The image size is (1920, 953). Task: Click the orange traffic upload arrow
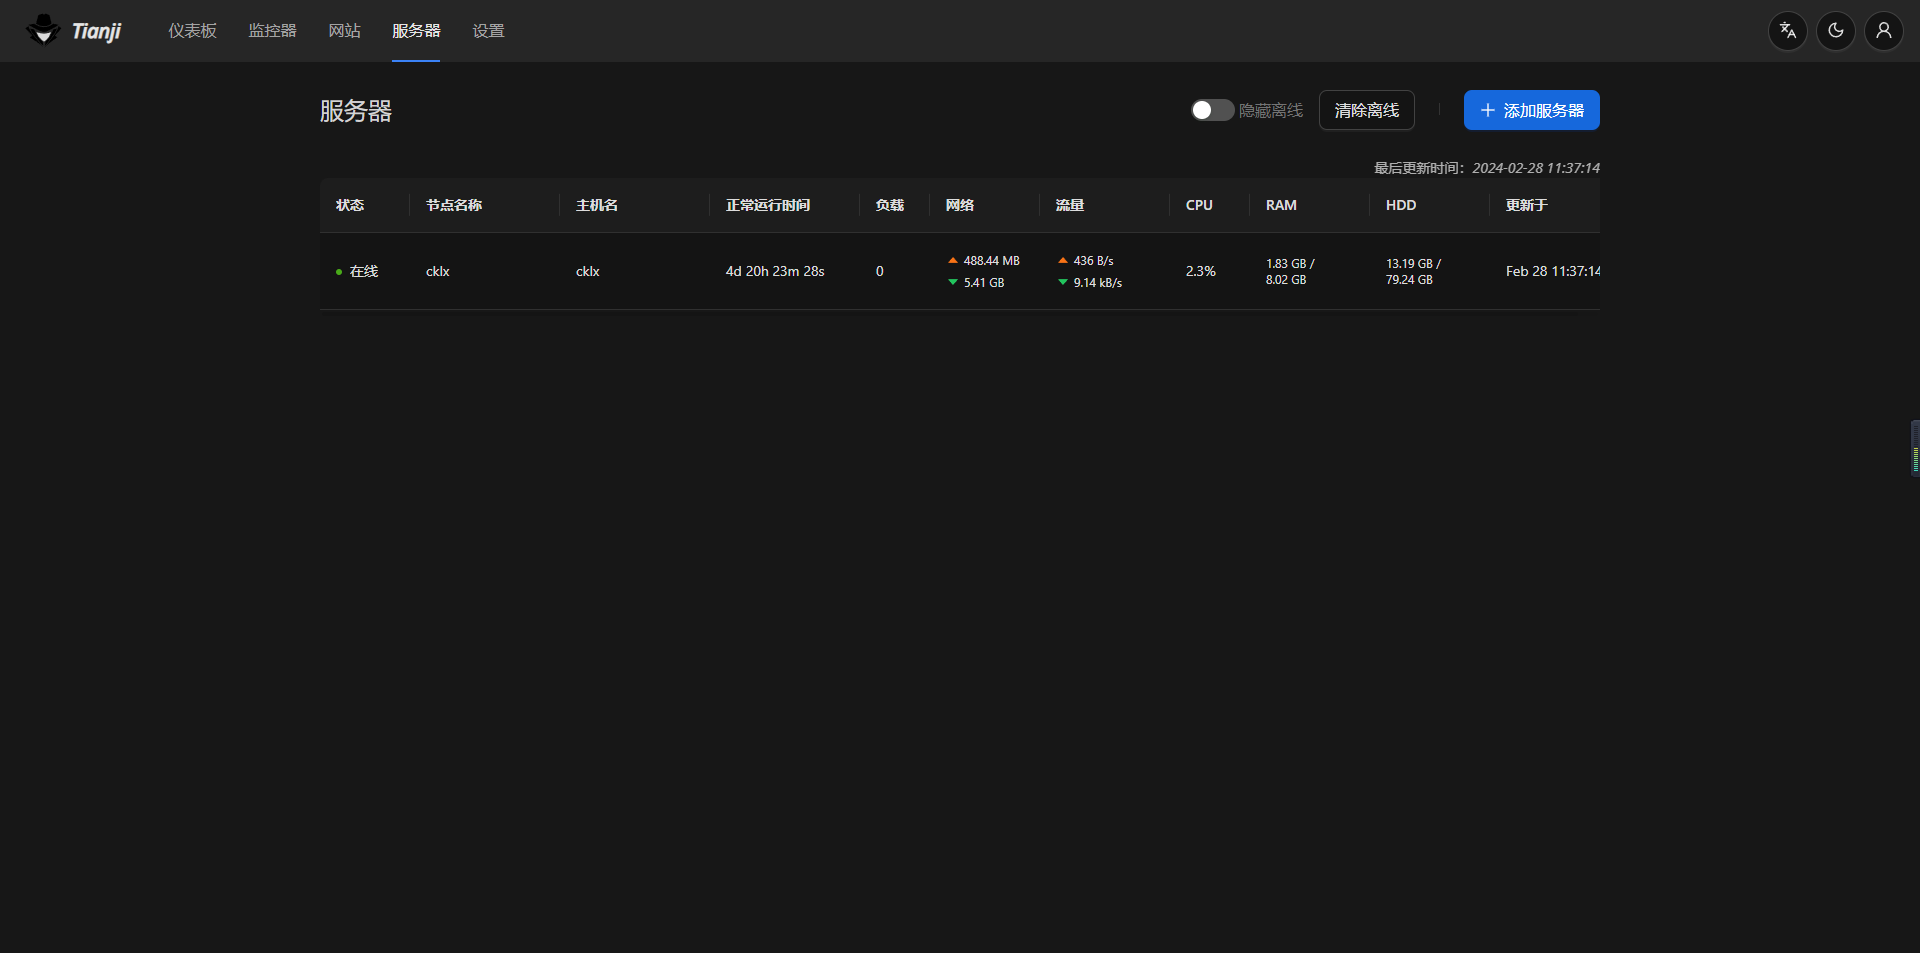click(x=1063, y=261)
